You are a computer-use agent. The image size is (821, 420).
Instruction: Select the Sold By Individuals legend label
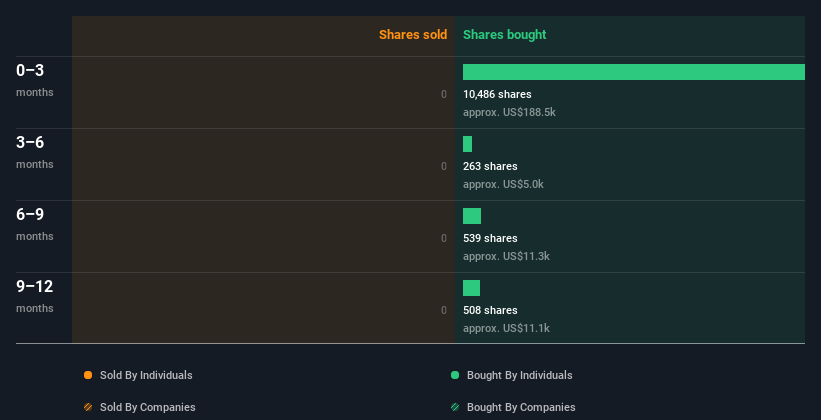click(146, 375)
